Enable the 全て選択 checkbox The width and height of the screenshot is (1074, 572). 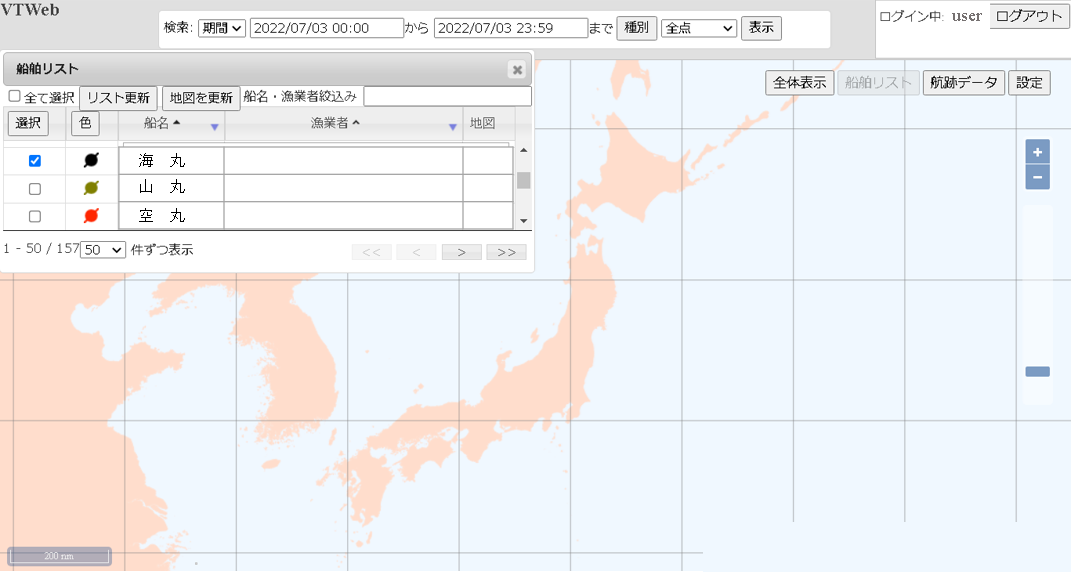(x=15, y=96)
